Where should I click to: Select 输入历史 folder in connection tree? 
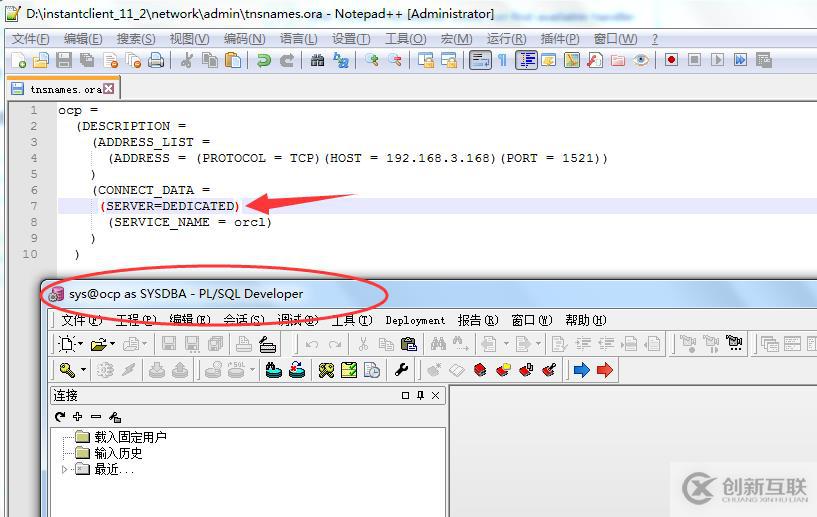[118, 453]
